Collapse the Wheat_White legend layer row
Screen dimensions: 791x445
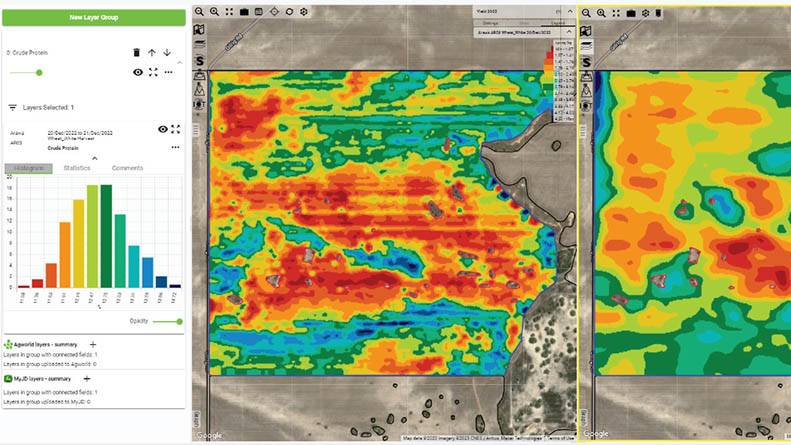(569, 32)
